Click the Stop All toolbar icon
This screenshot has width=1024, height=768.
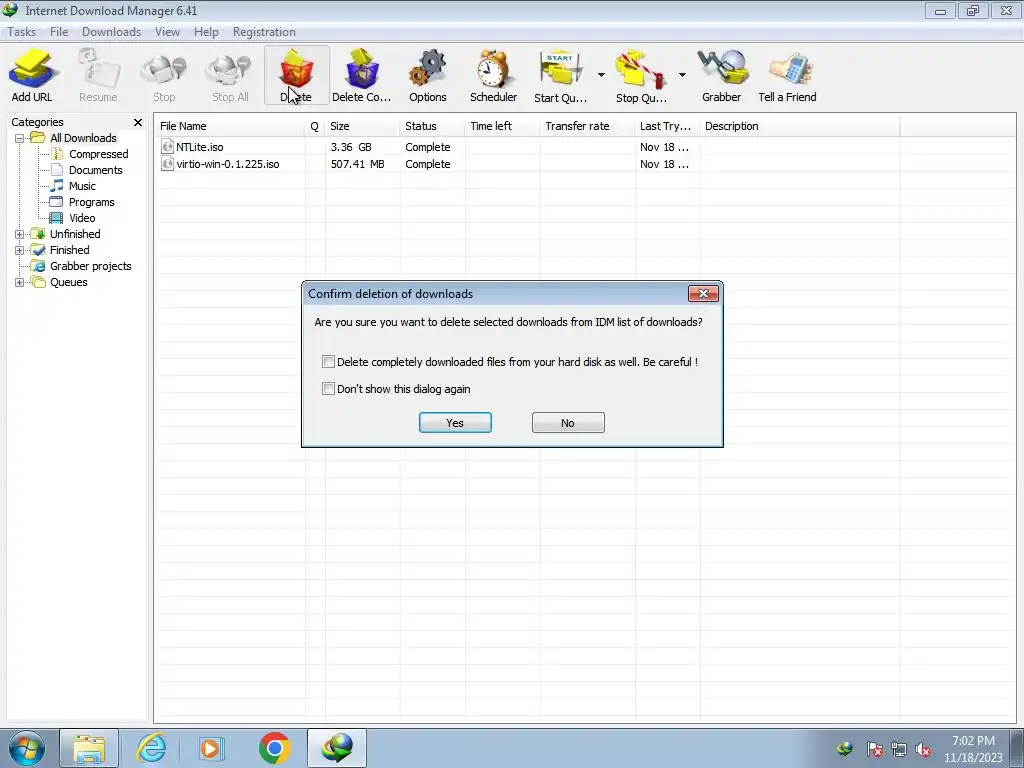tap(230, 75)
